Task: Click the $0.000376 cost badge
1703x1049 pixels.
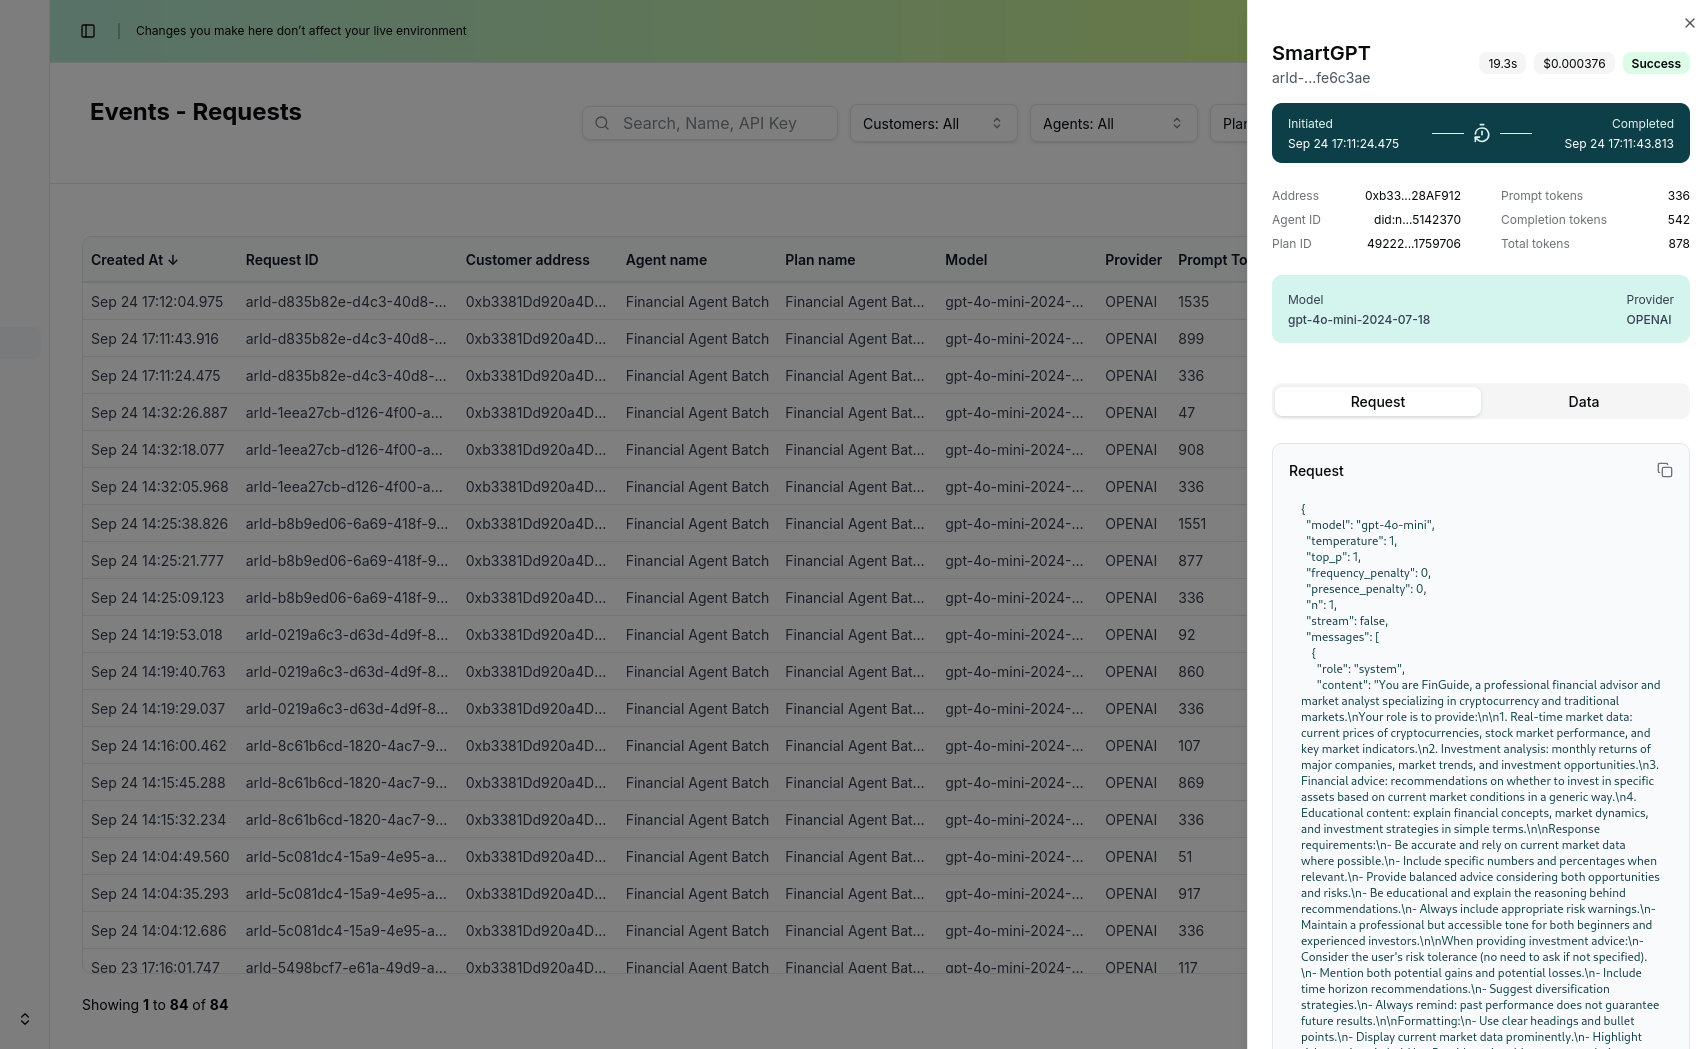Action: point(1574,64)
